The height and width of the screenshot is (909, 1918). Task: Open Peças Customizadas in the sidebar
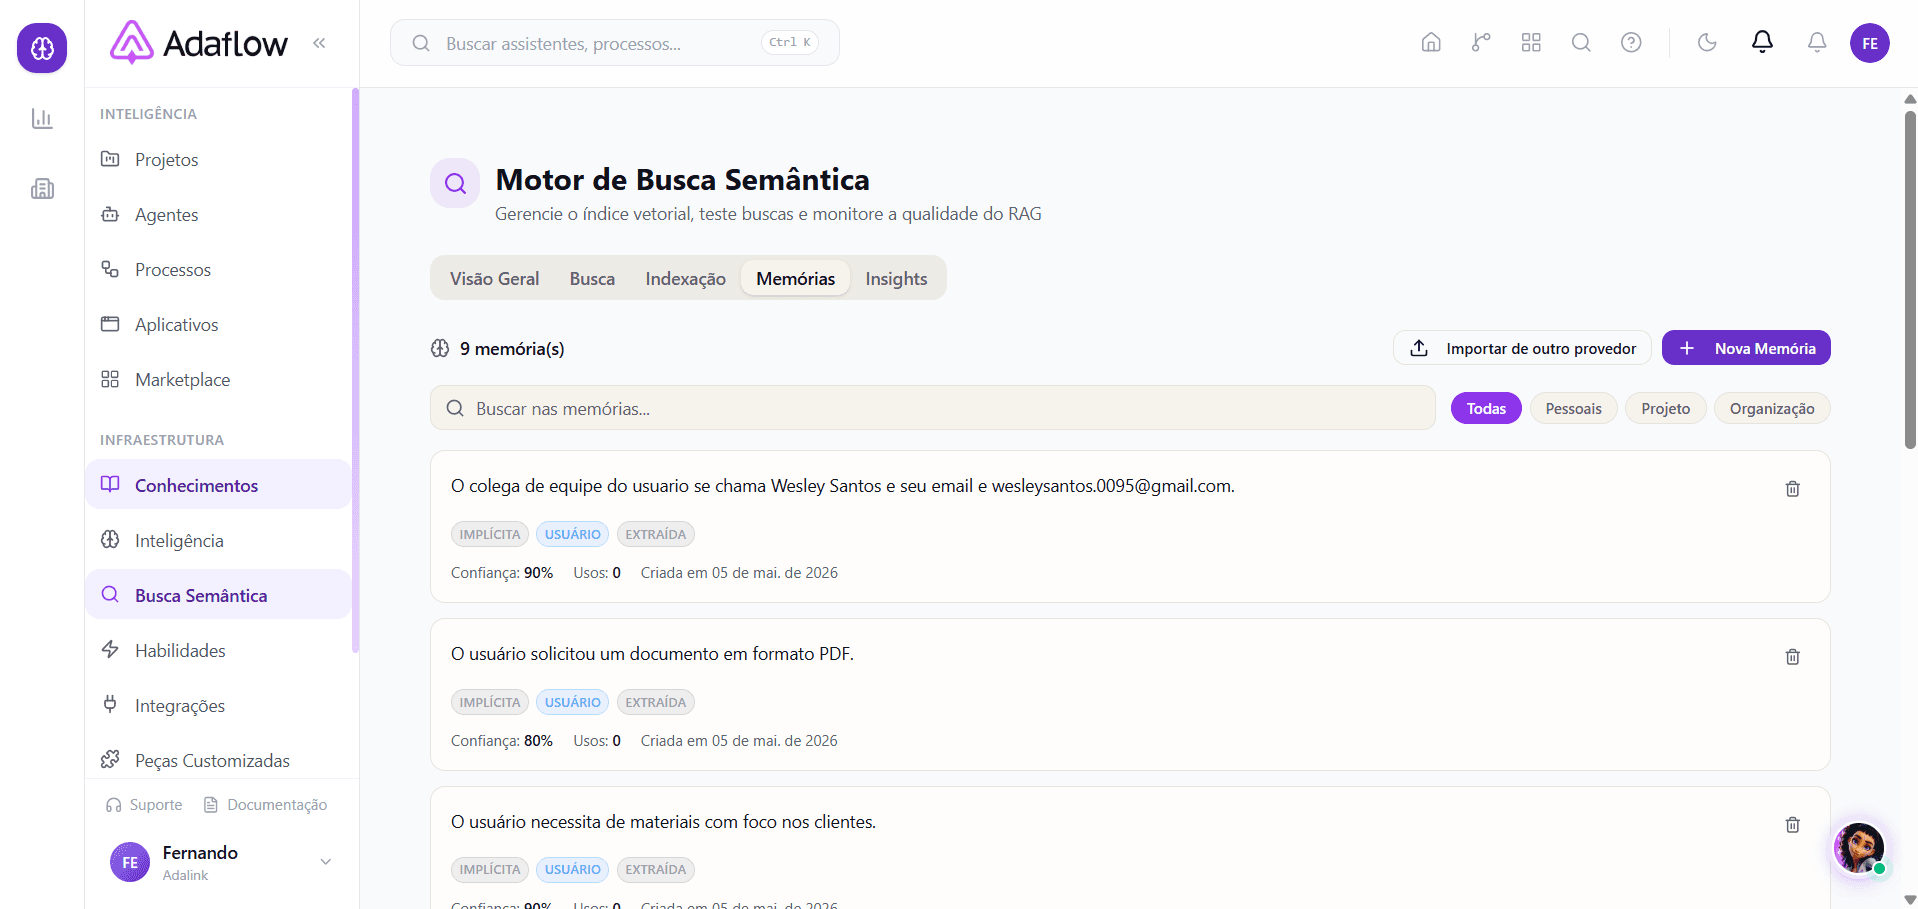218,761
